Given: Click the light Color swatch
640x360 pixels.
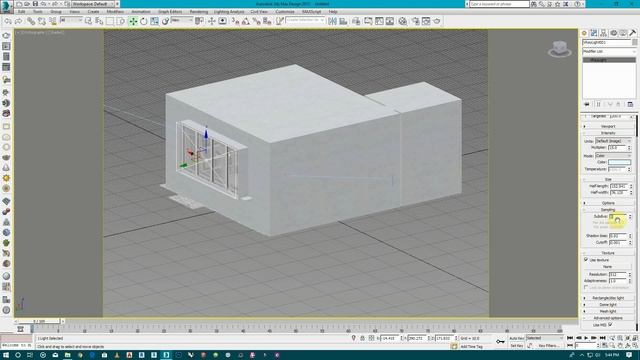Looking at the screenshot, I should (619, 162).
